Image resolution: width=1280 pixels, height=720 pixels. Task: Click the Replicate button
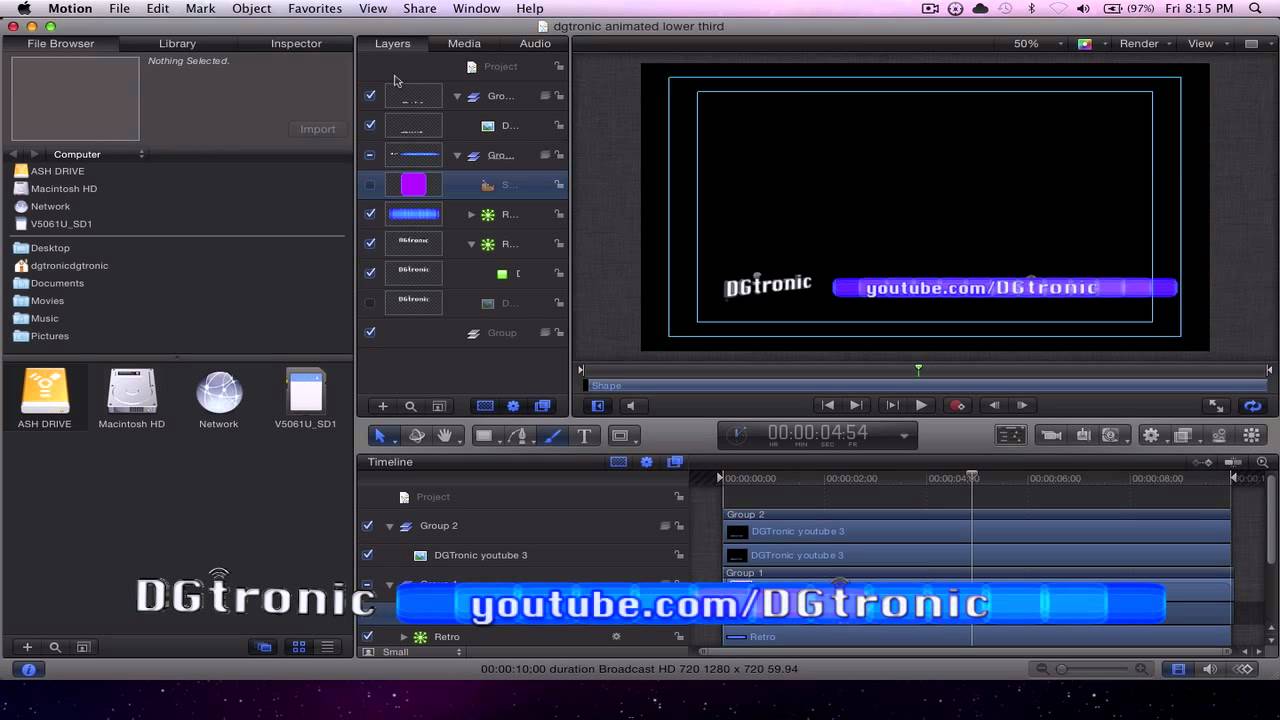[1251, 435]
